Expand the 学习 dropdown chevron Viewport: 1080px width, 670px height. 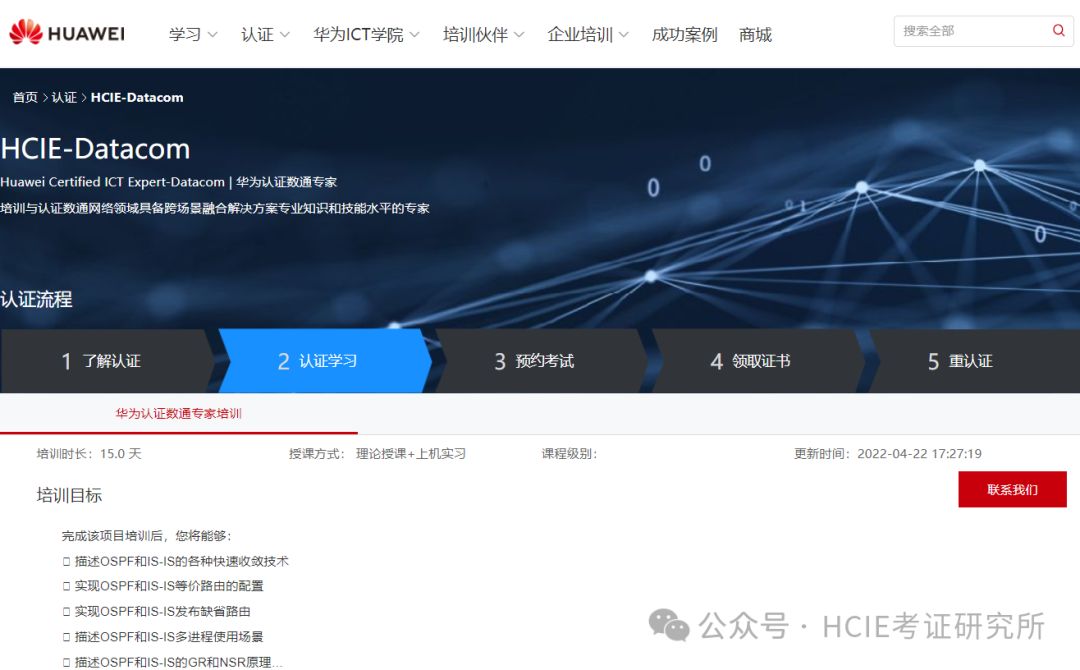click(x=212, y=34)
